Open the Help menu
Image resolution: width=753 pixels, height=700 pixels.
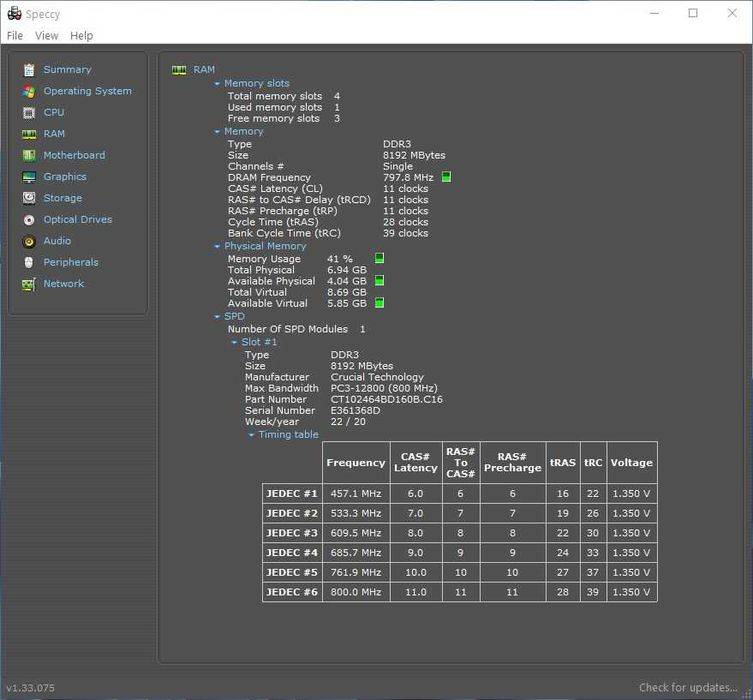click(82, 36)
